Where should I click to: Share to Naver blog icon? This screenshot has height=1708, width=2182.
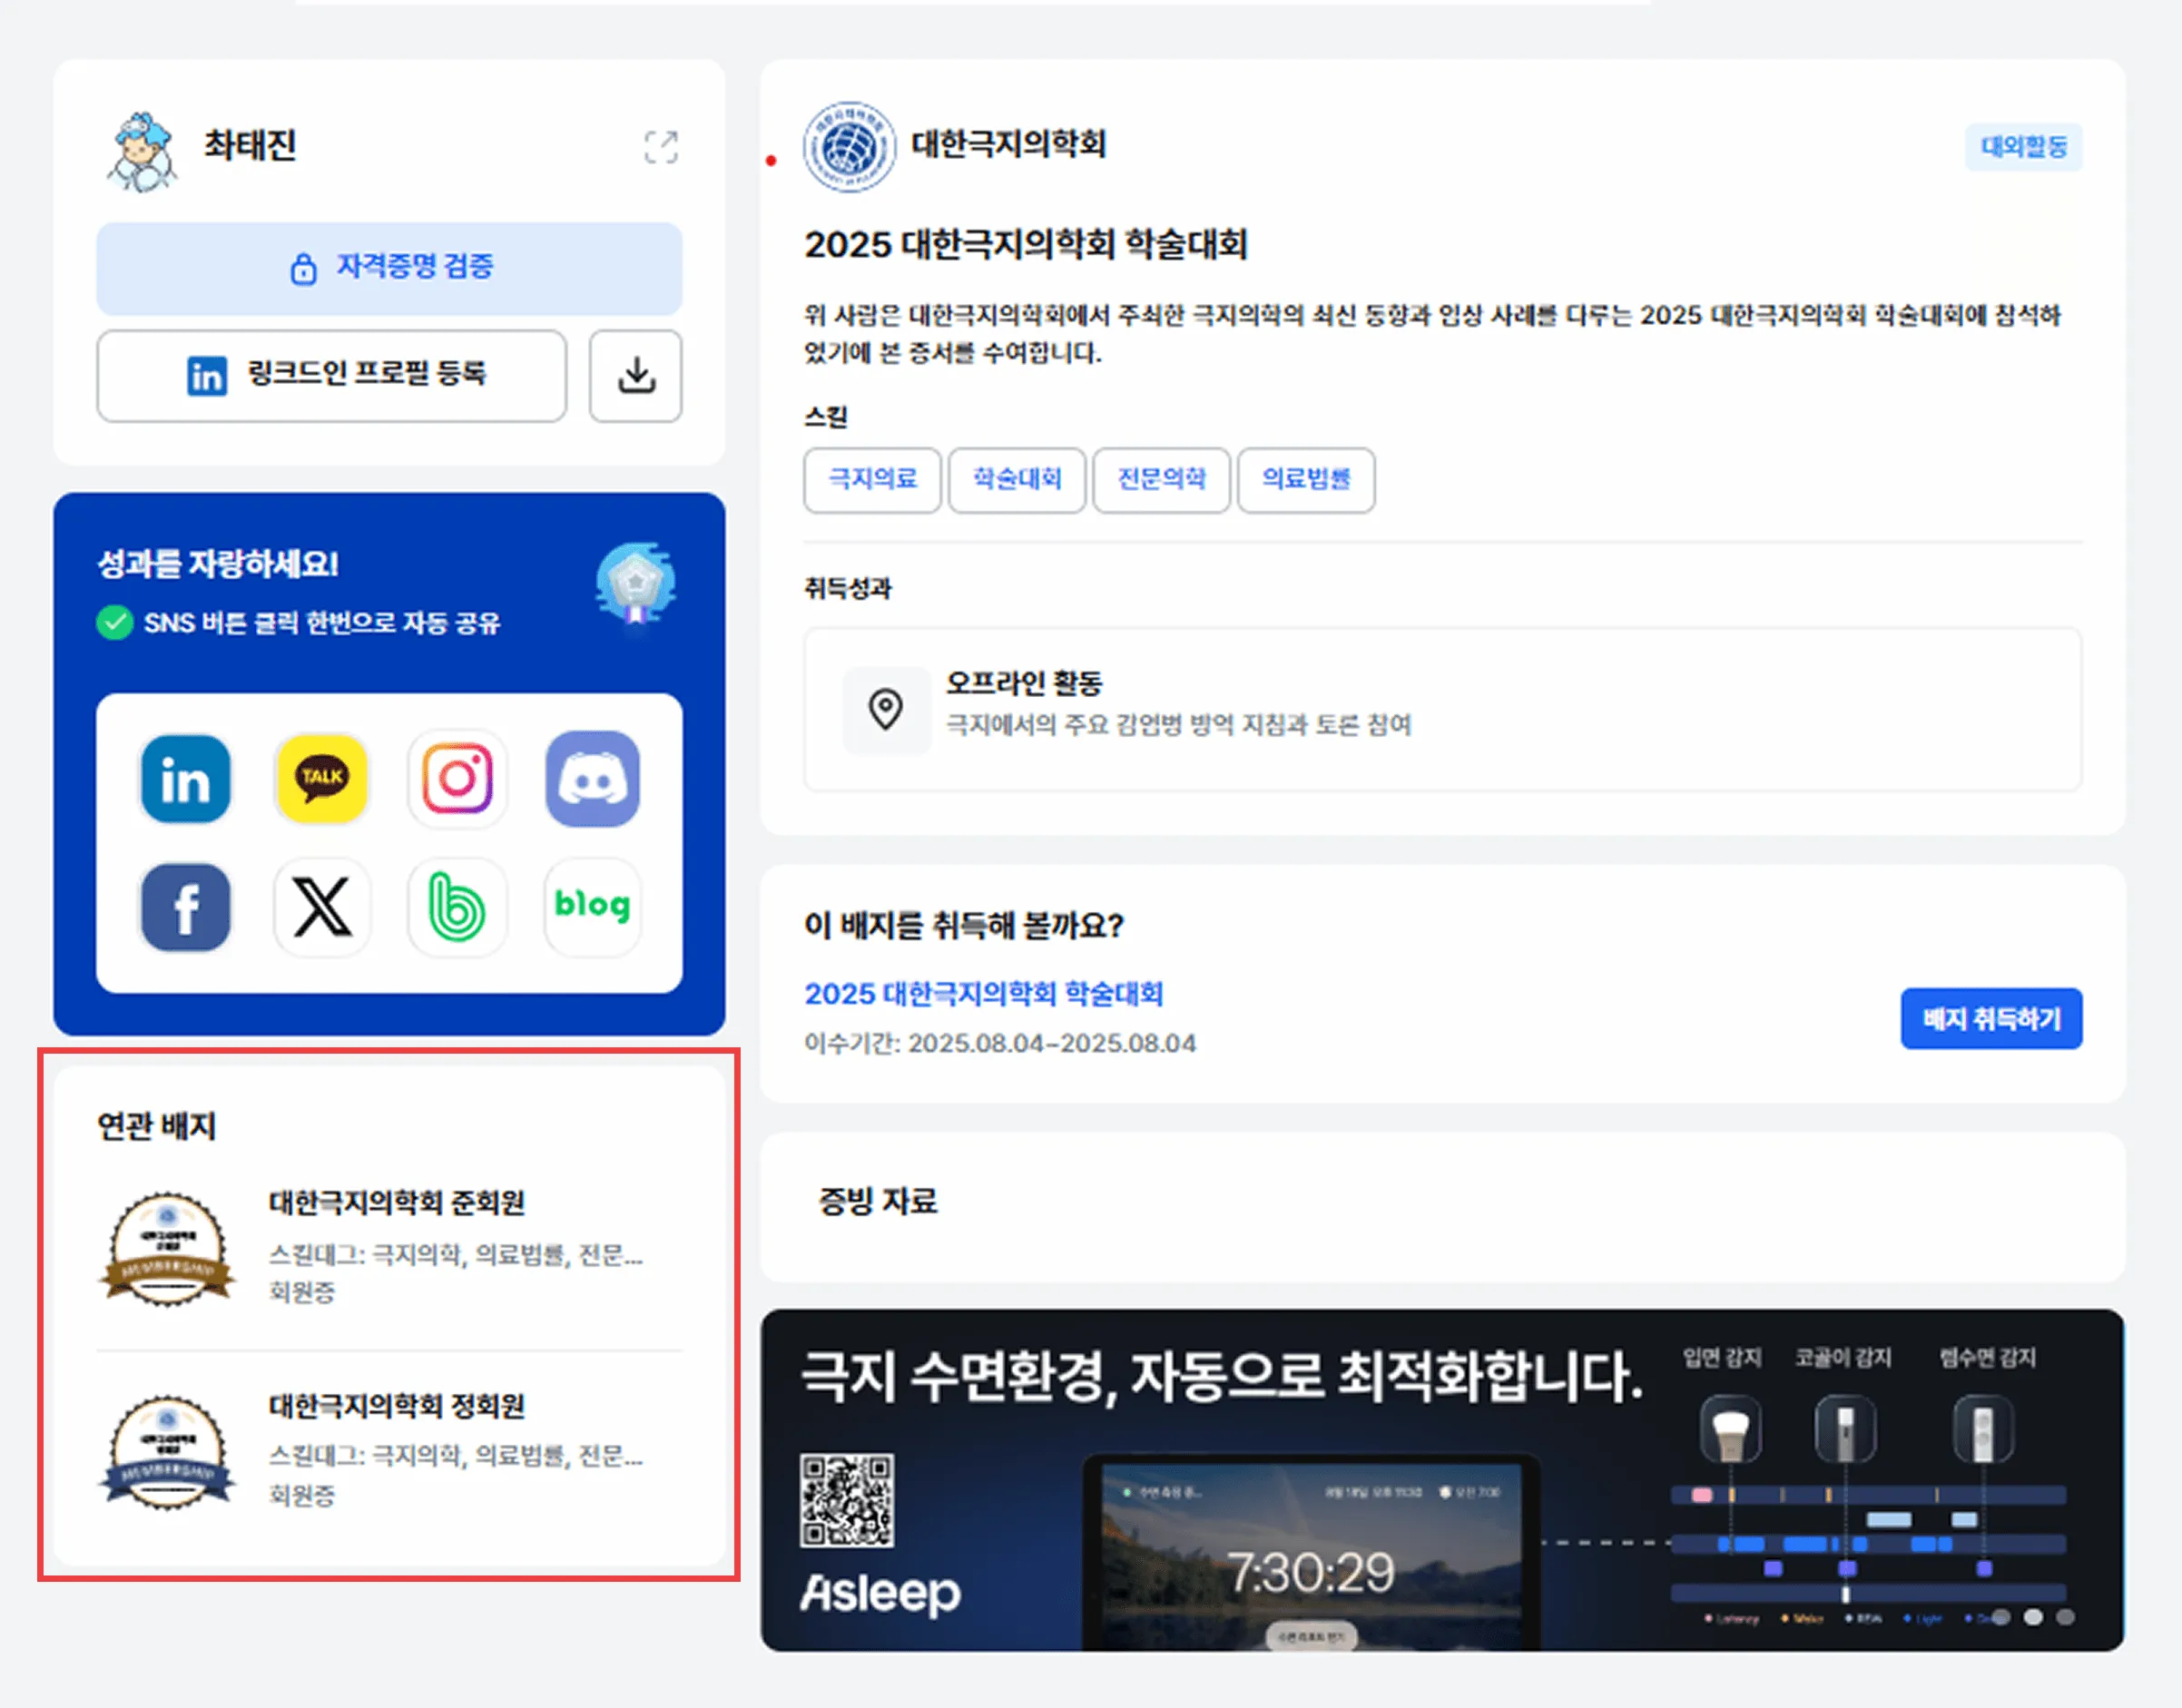coord(592,907)
